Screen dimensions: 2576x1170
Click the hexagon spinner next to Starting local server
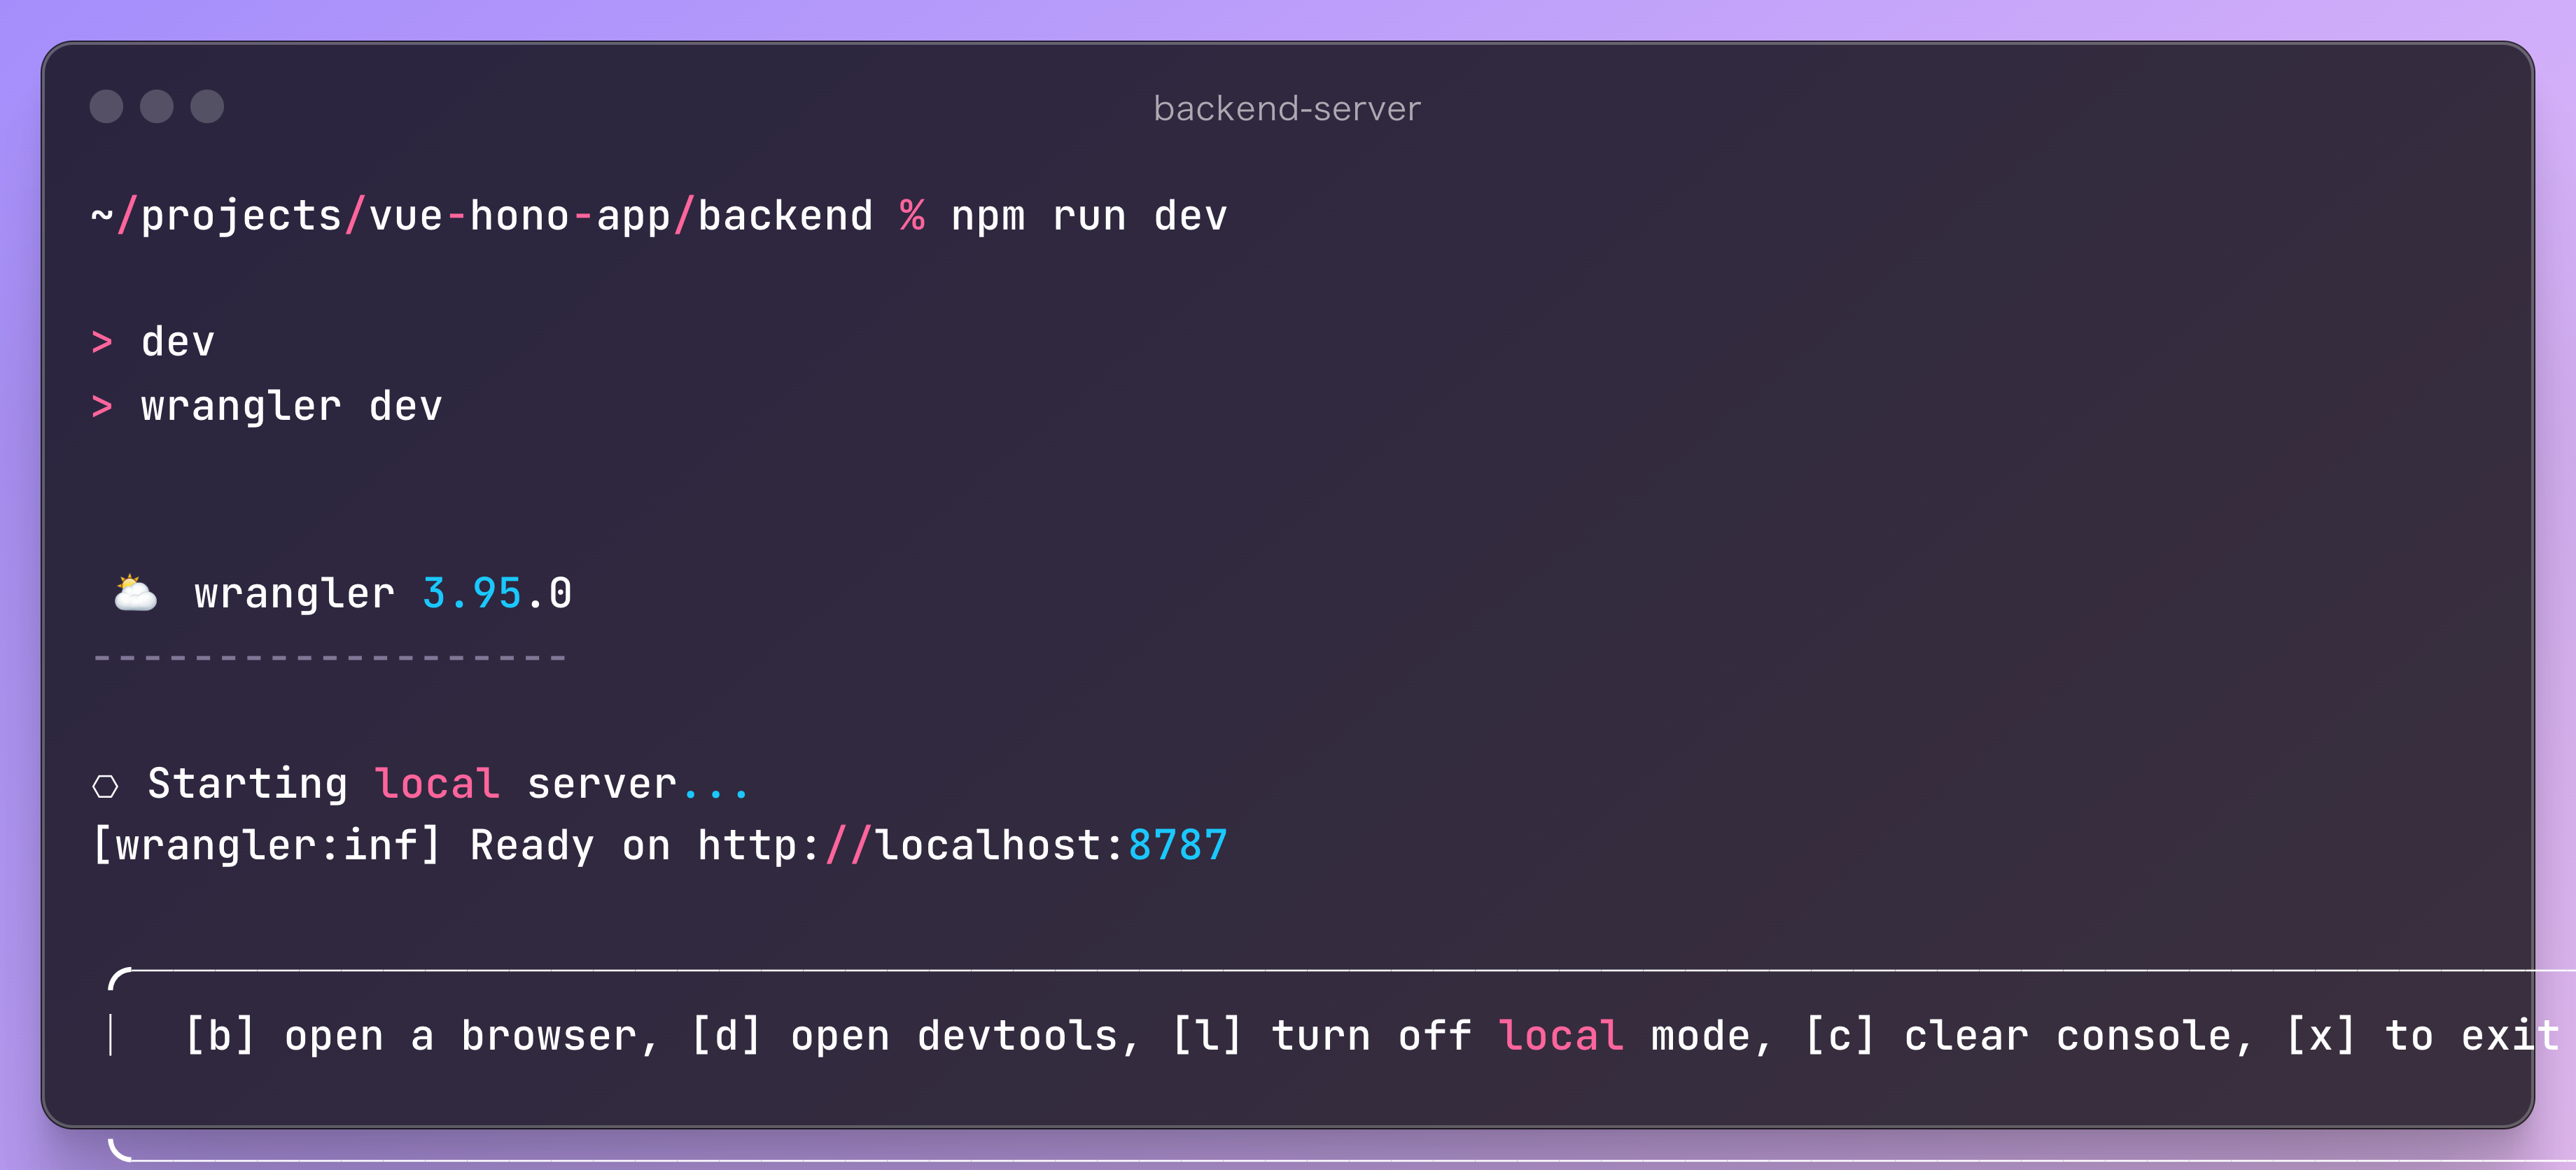107,784
